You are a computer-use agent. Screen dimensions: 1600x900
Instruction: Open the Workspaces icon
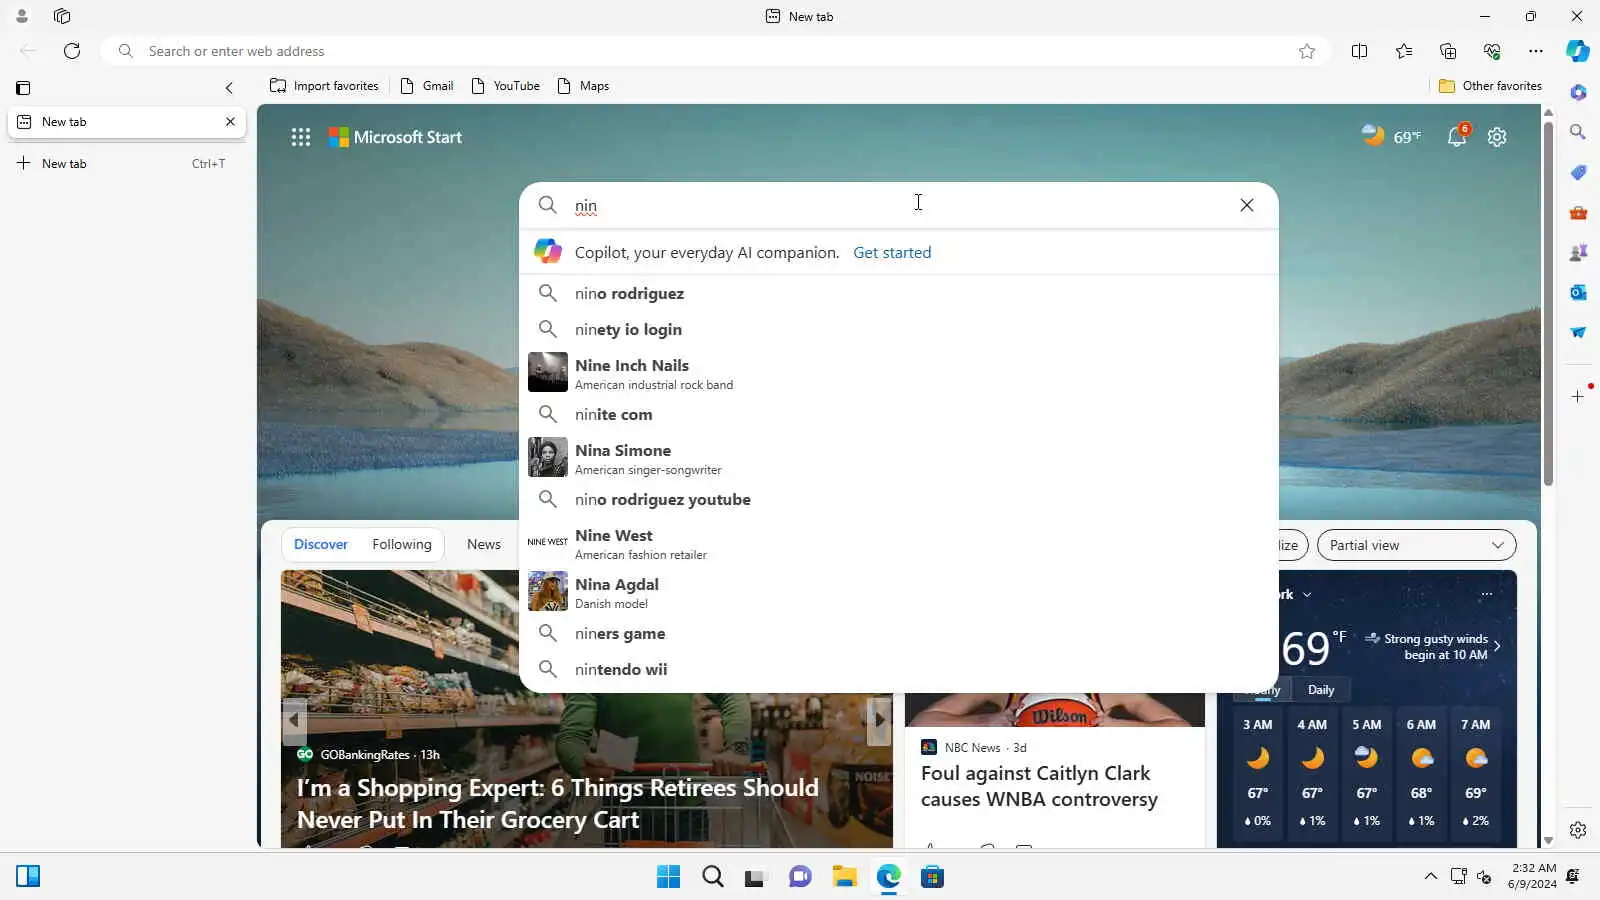(62, 16)
